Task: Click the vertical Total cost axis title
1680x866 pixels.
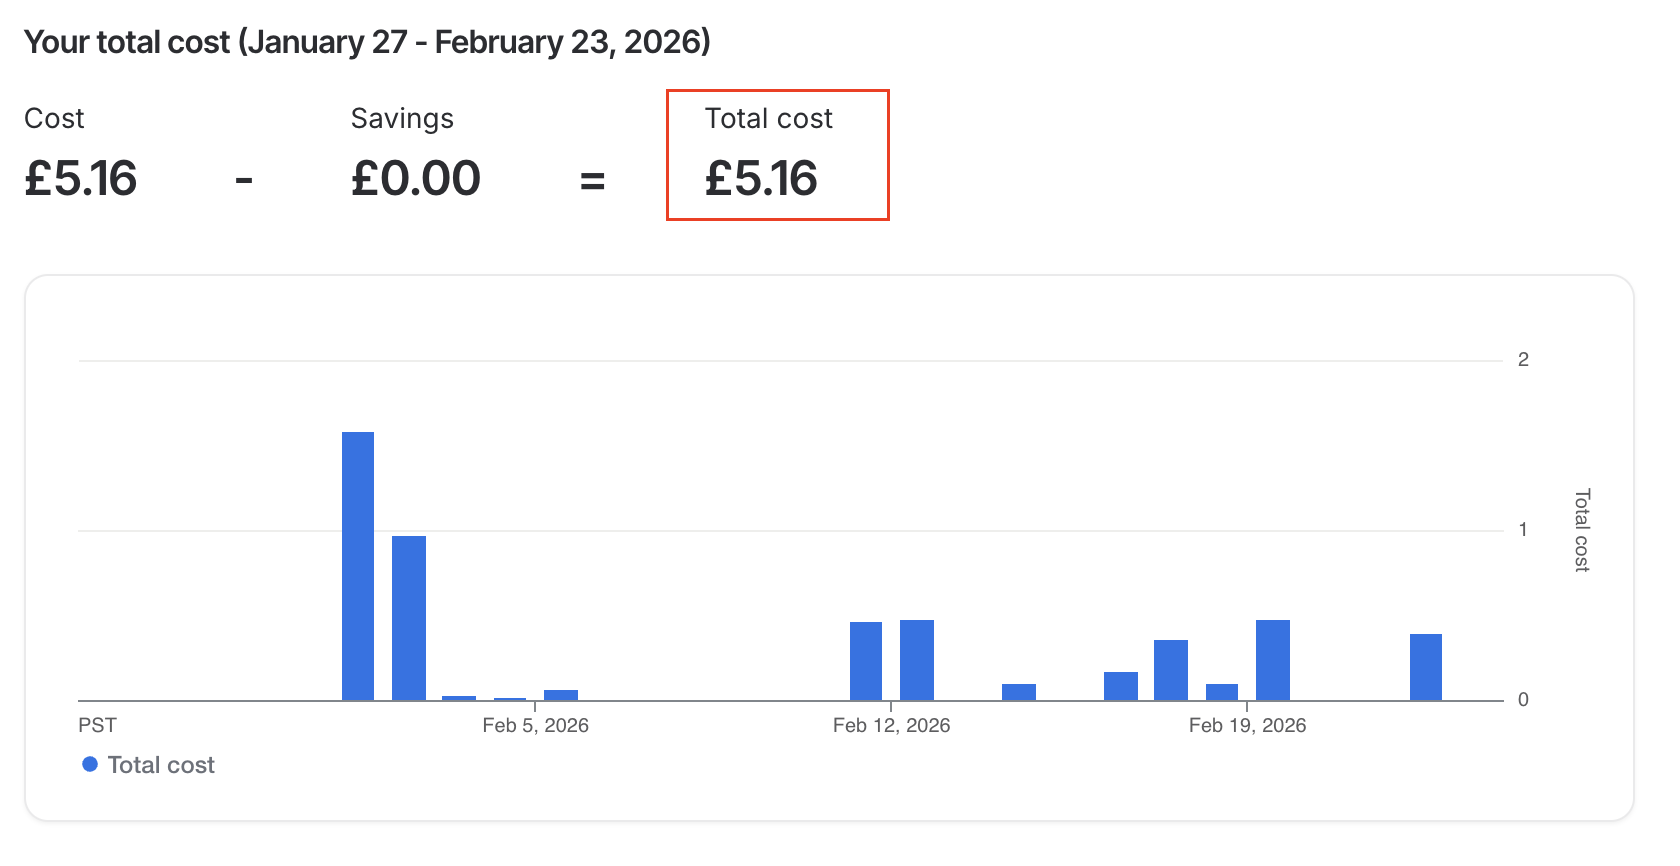Action: click(1581, 530)
